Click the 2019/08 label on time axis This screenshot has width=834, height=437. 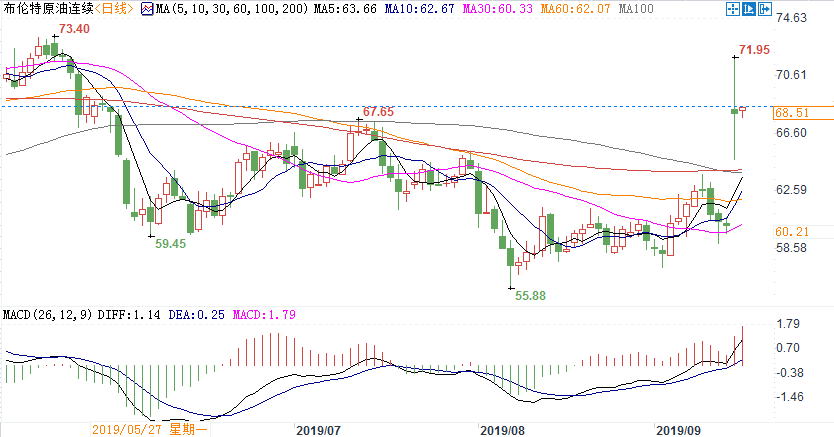click(503, 429)
